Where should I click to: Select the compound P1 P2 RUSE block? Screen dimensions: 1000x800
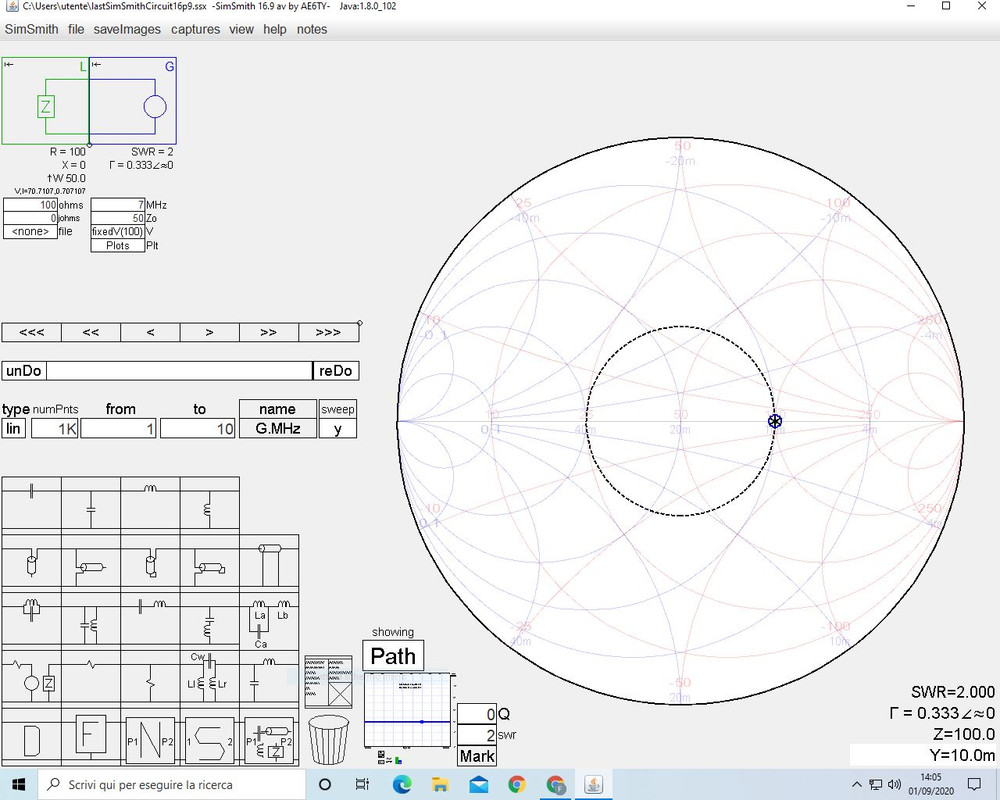269,741
